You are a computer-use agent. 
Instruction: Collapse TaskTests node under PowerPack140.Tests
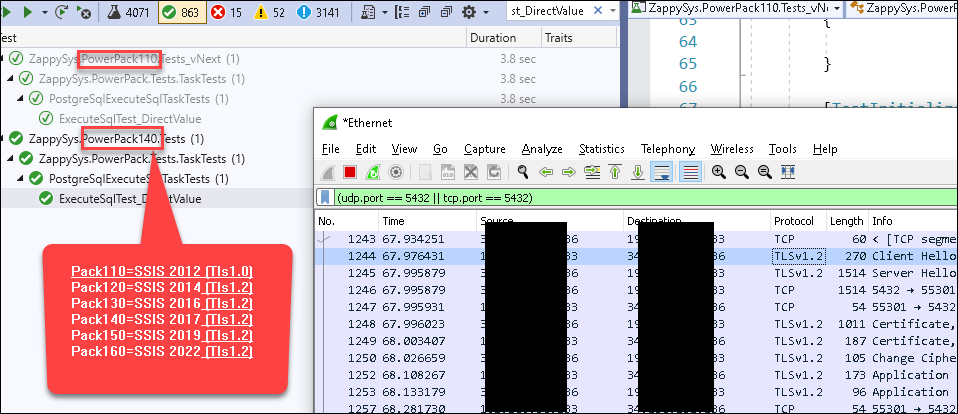point(10,159)
